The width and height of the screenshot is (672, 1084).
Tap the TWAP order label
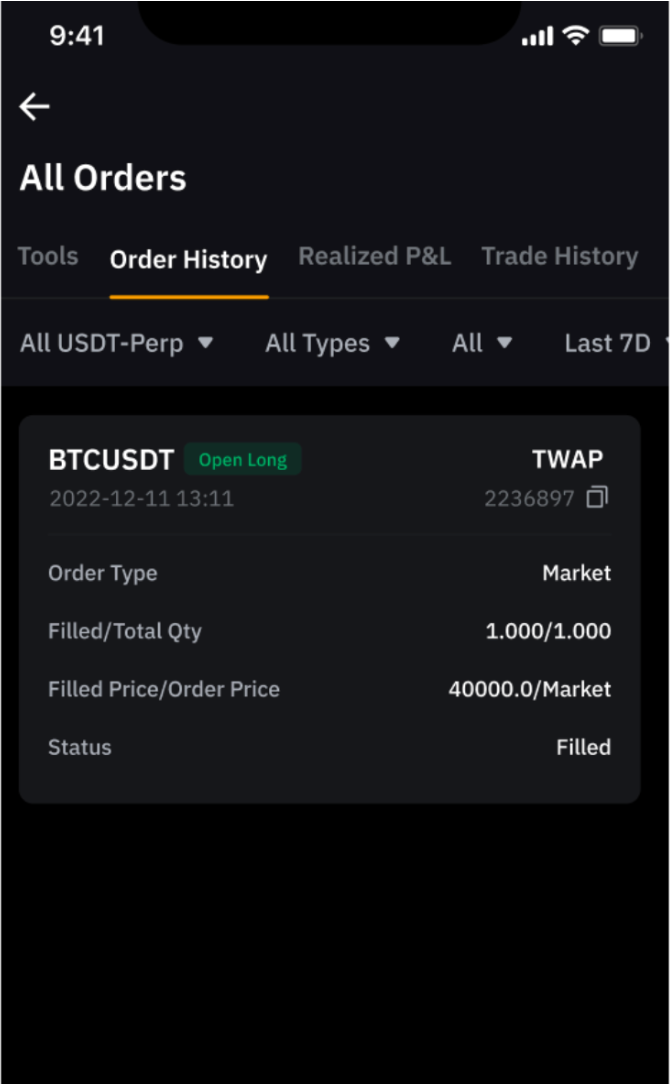click(567, 459)
